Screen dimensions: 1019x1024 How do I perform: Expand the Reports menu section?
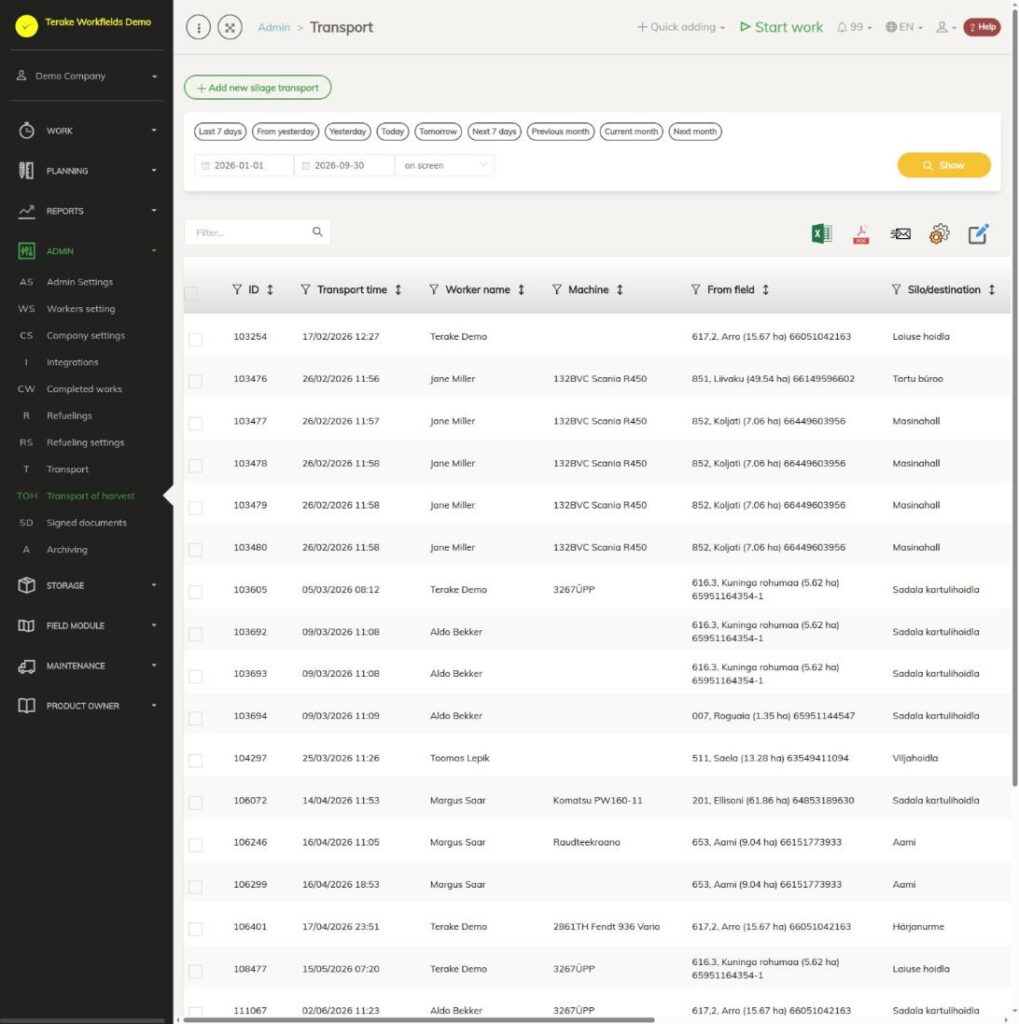(87, 211)
